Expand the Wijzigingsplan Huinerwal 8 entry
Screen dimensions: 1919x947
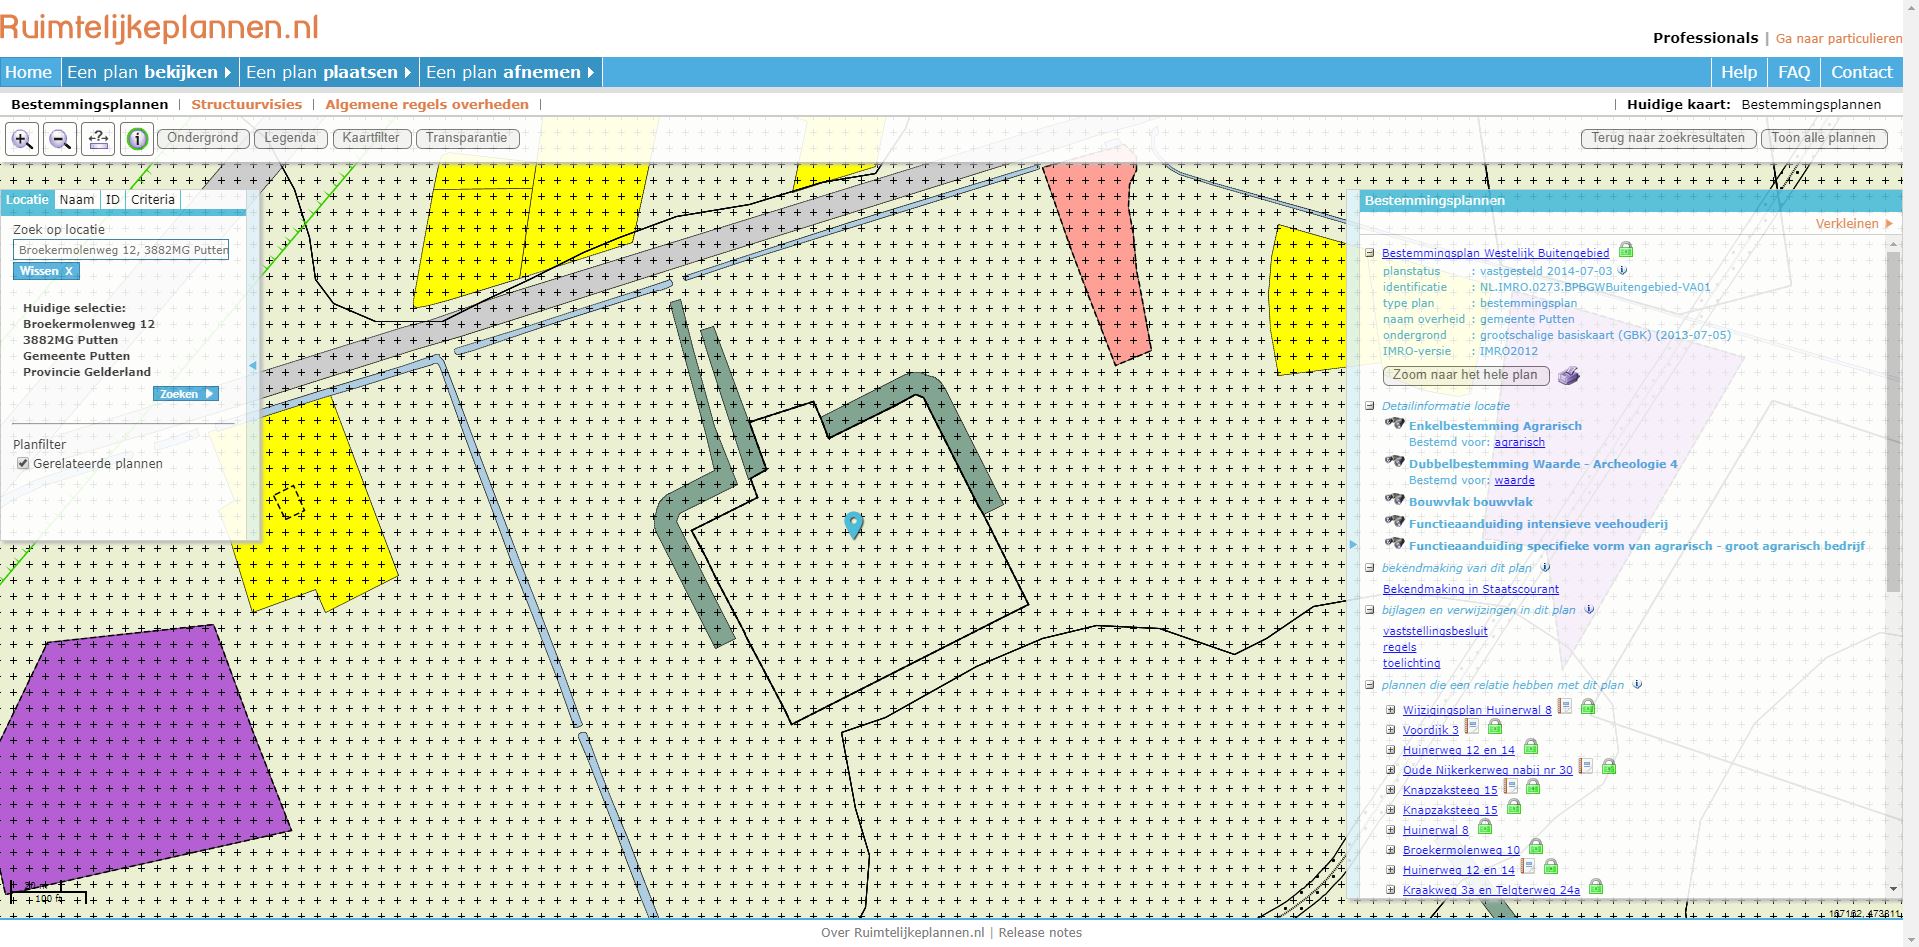[x=1390, y=710]
